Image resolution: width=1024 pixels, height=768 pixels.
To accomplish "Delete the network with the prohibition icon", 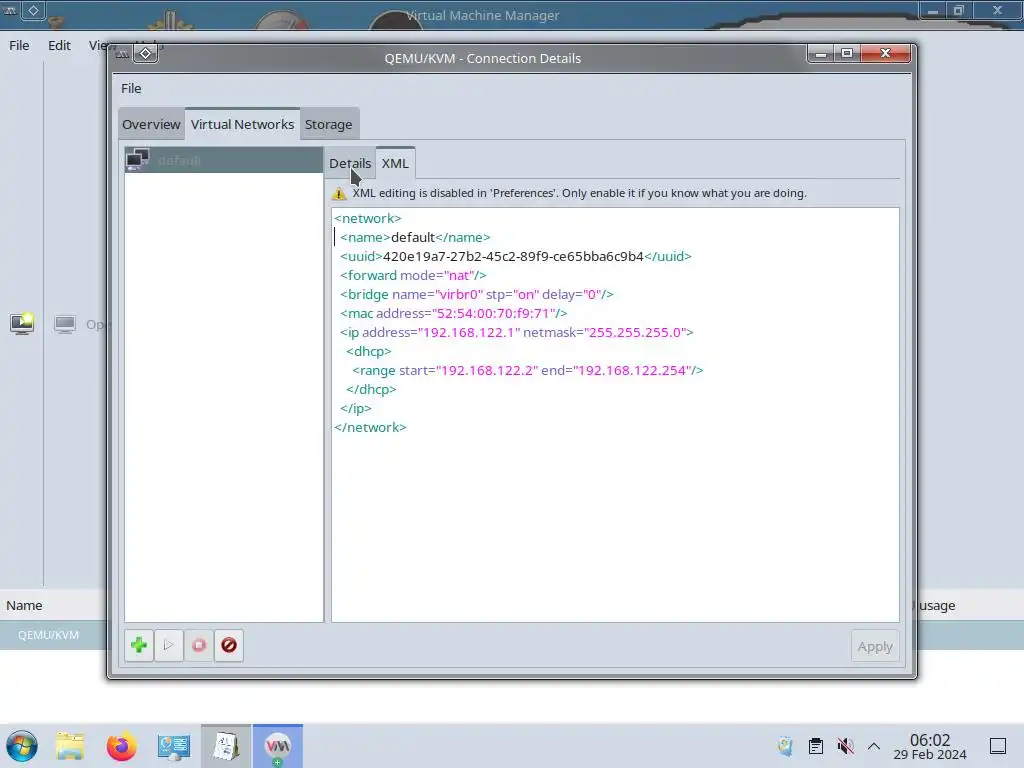I will pyautogui.click(x=229, y=646).
